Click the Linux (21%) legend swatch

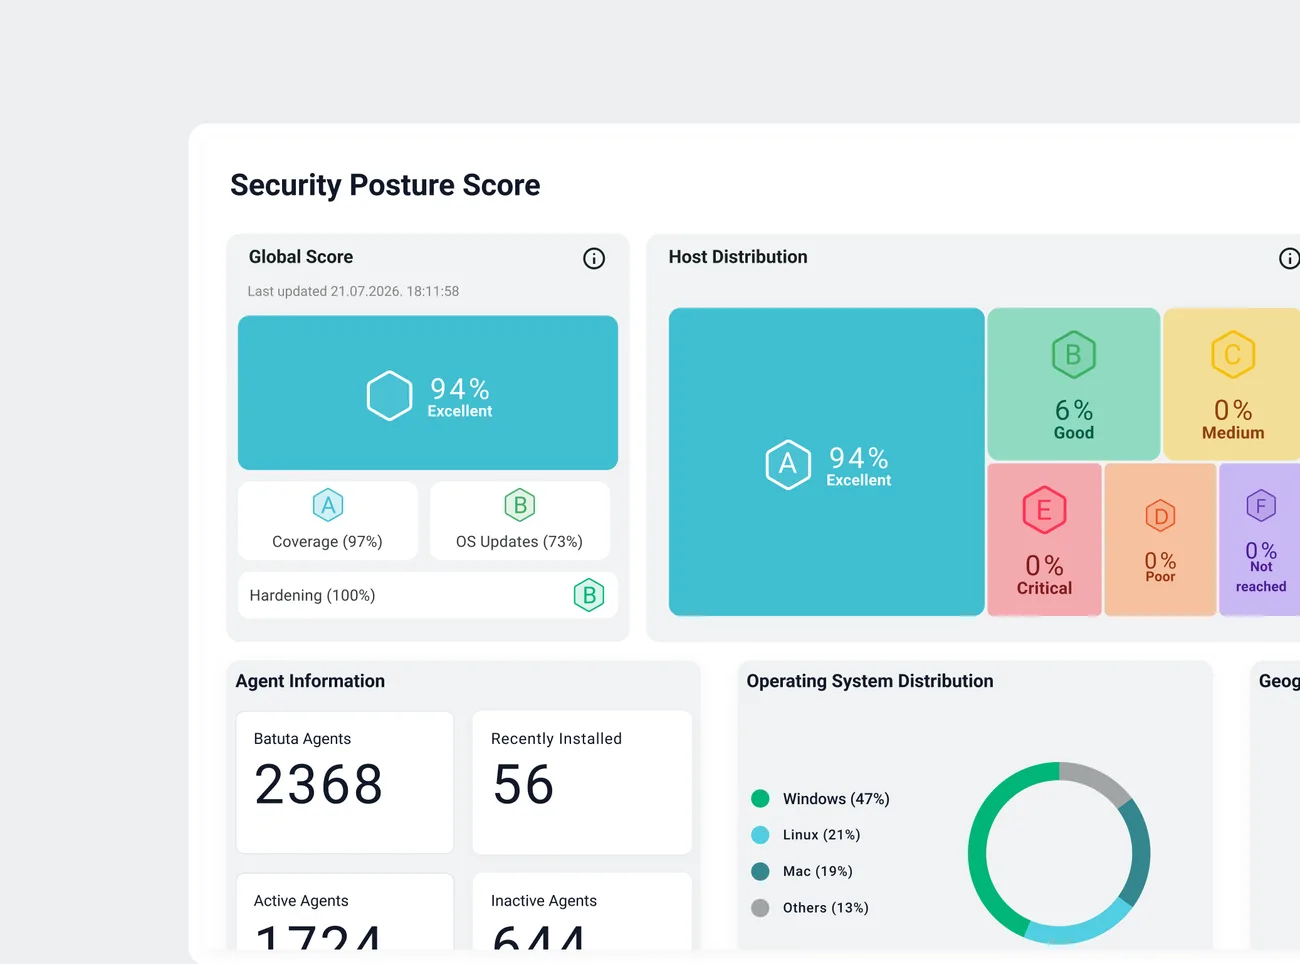760,835
